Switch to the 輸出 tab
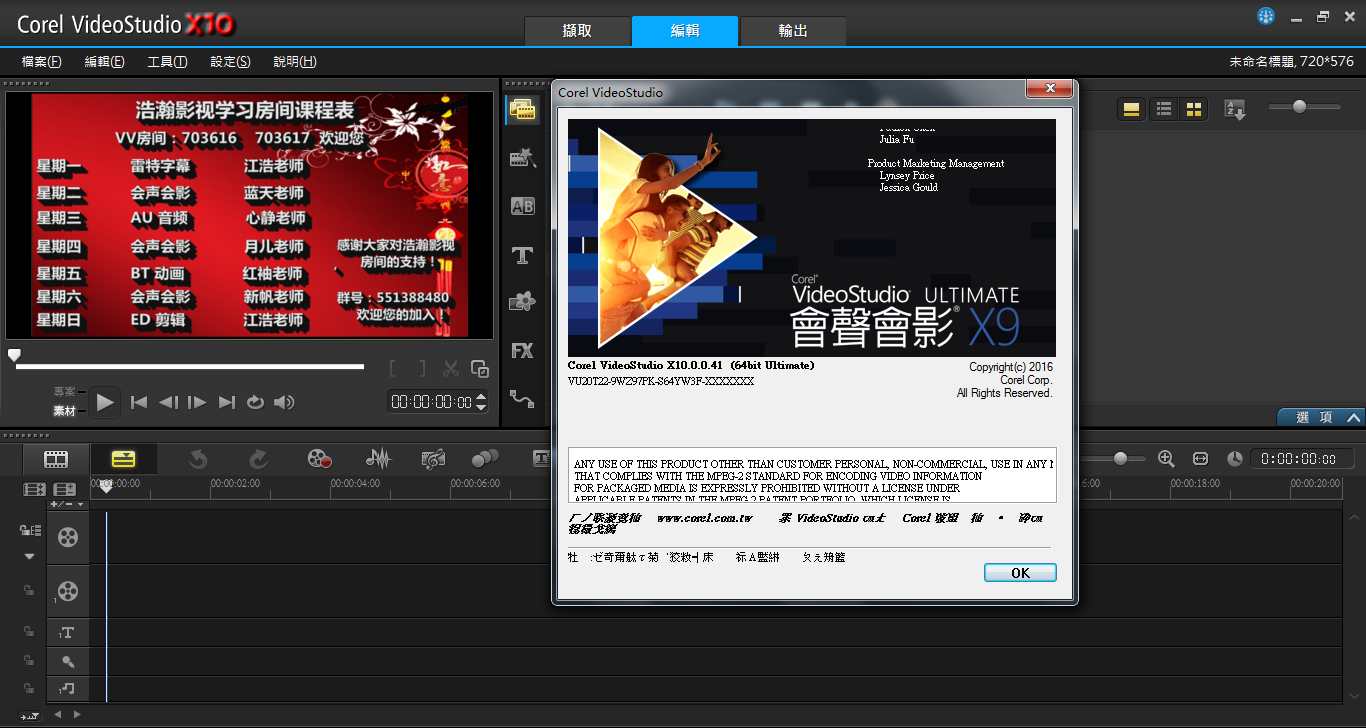 click(793, 31)
